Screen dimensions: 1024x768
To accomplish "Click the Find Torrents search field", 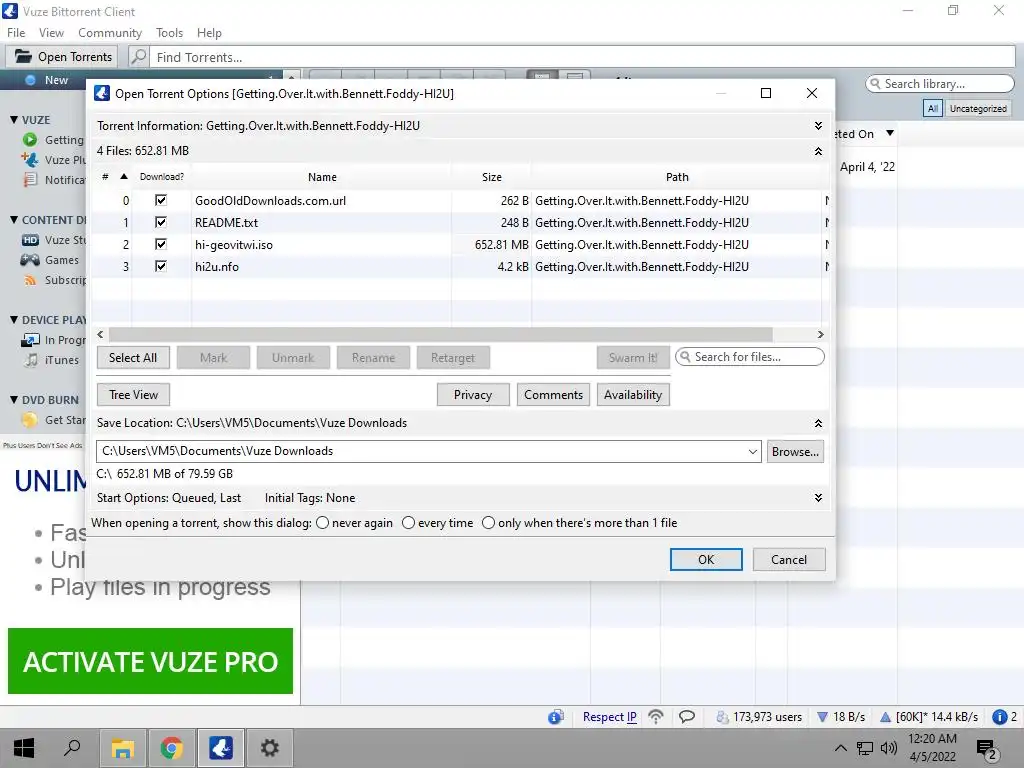I will [x=583, y=57].
